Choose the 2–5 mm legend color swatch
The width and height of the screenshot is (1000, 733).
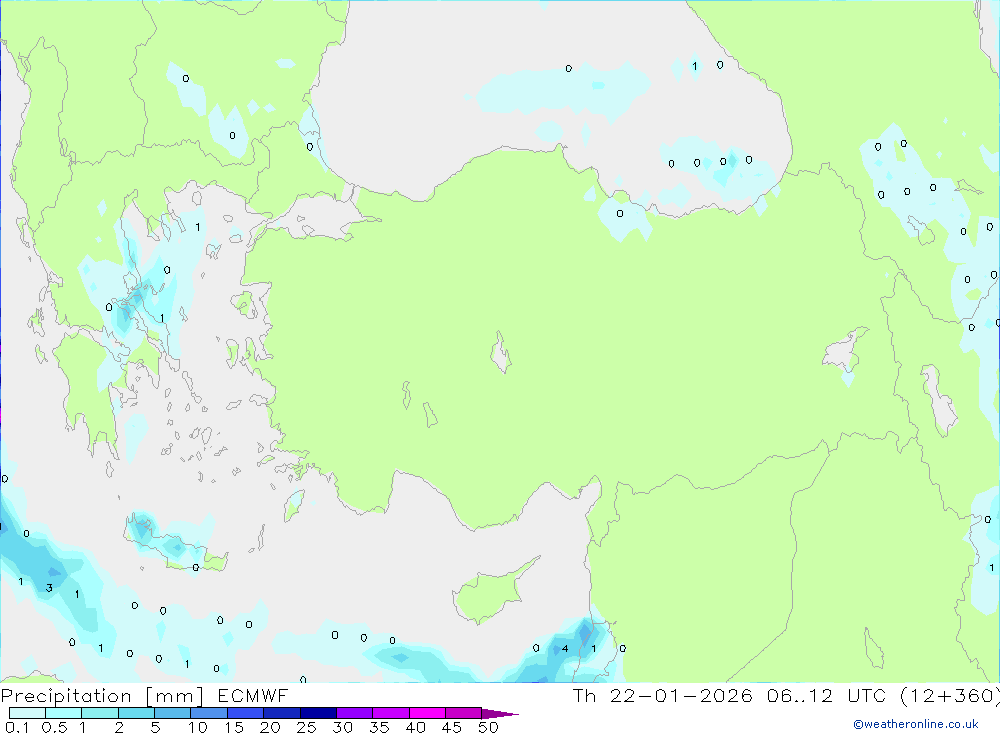(x=136, y=713)
